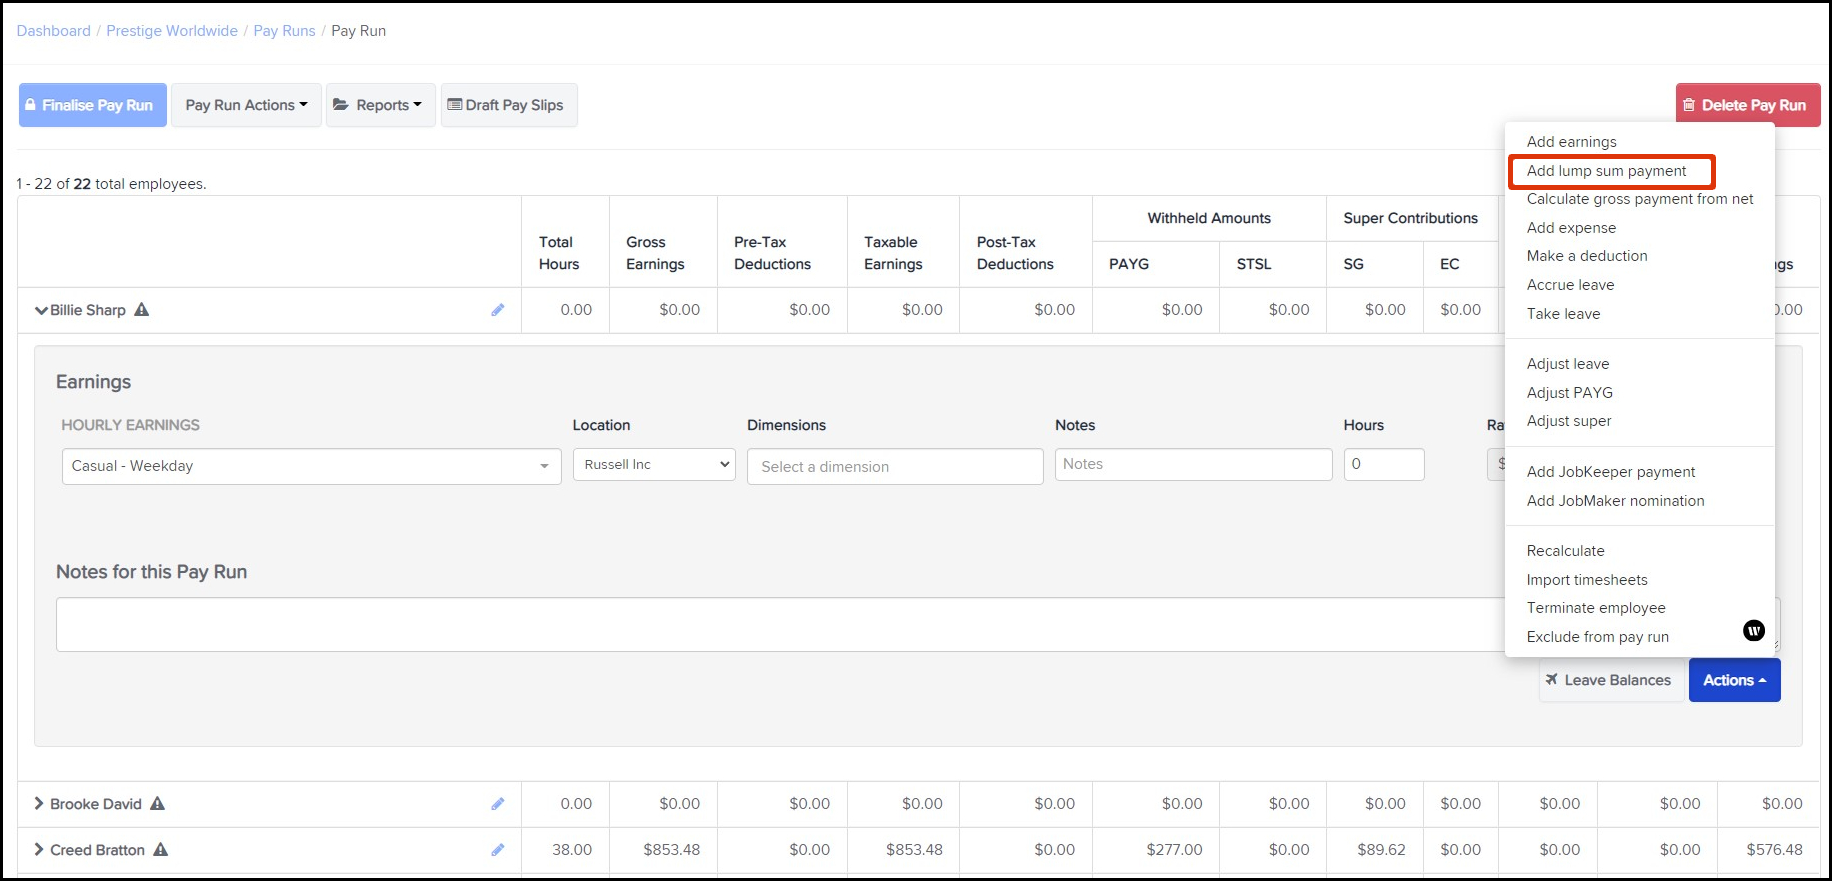This screenshot has width=1832, height=881.
Task: Click the warning icon beside Creed Bratton
Action: click(x=161, y=850)
